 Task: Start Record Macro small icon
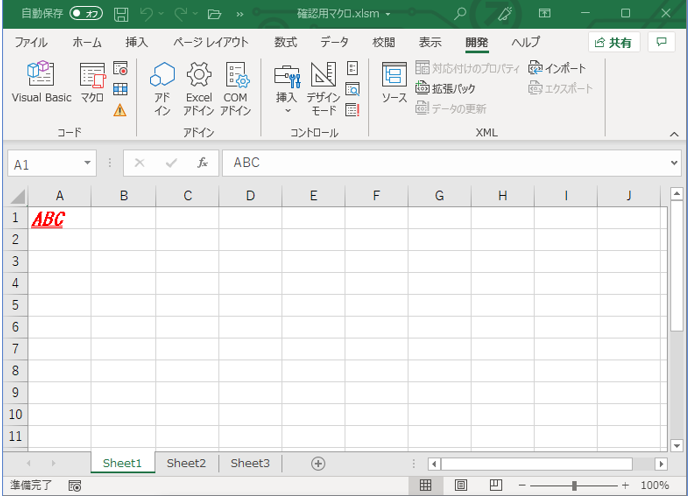pyautogui.click(x=120, y=68)
